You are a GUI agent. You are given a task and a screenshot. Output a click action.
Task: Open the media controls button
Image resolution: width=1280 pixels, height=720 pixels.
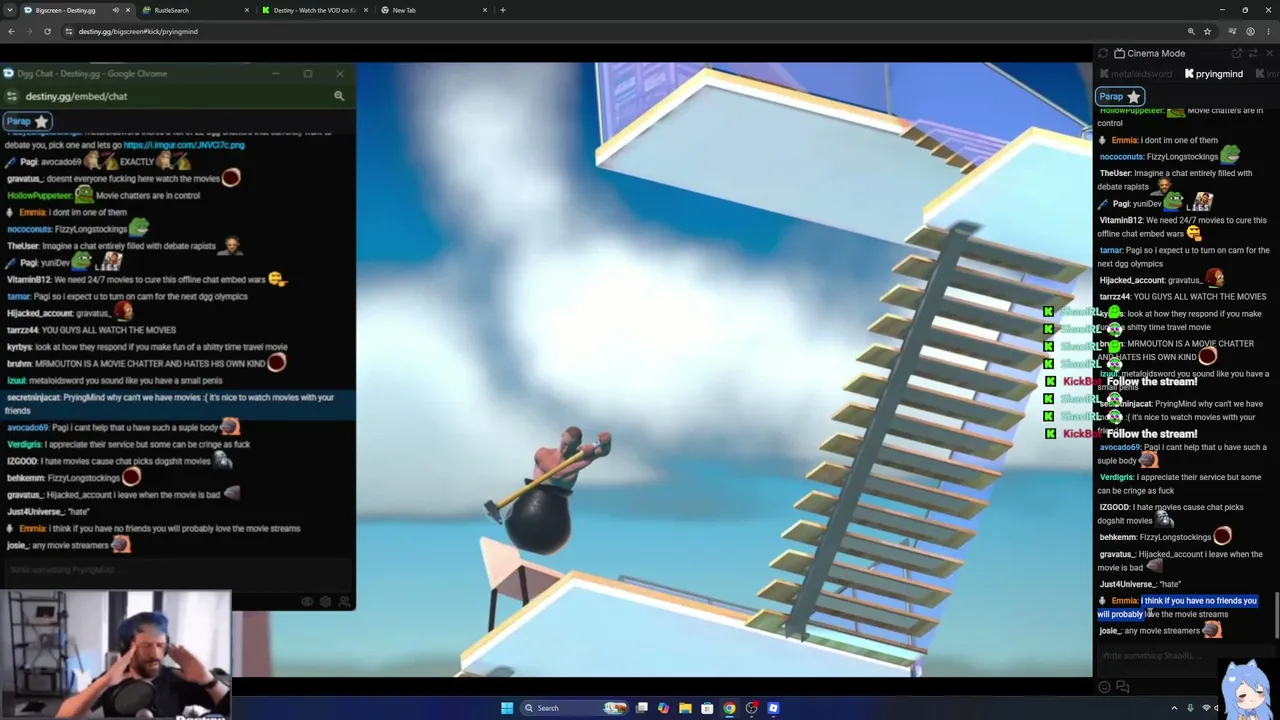[x=1232, y=31]
